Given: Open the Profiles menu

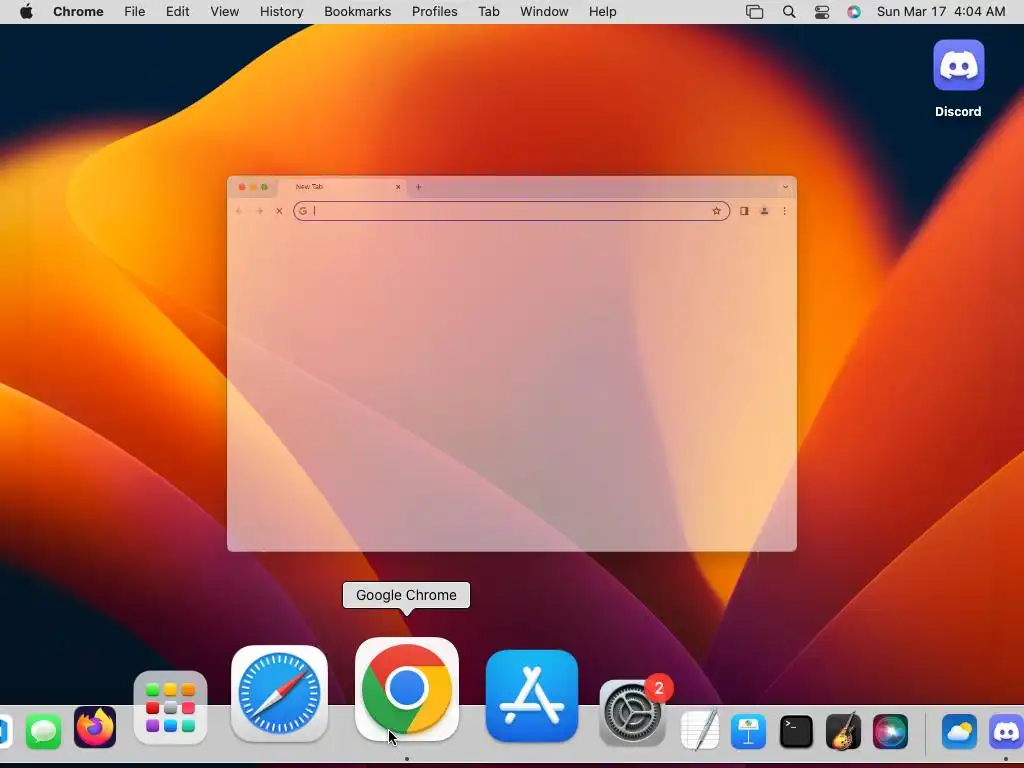Looking at the screenshot, I should pyautogui.click(x=434, y=12).
